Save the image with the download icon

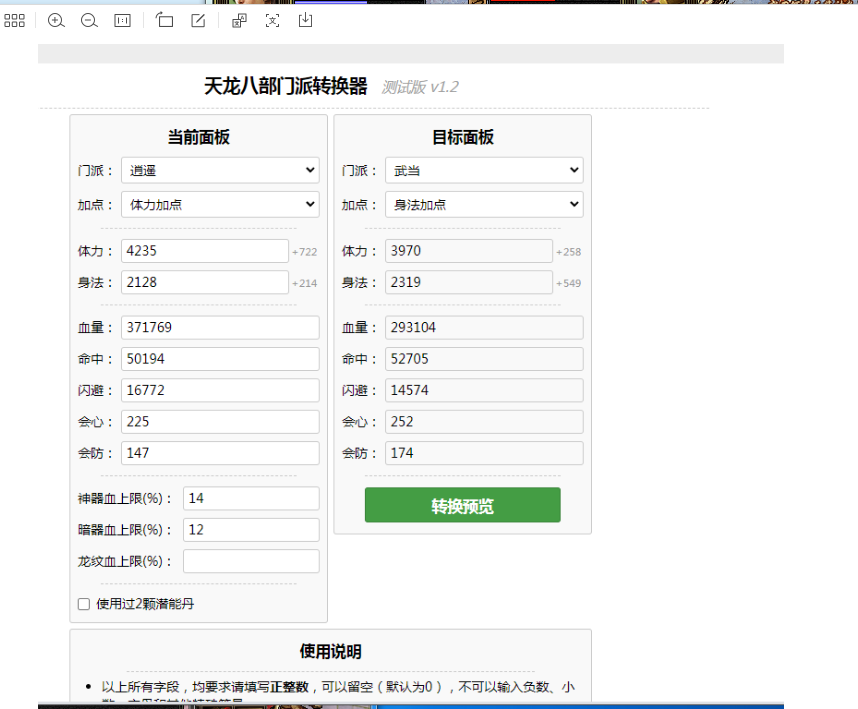point(305,20)
